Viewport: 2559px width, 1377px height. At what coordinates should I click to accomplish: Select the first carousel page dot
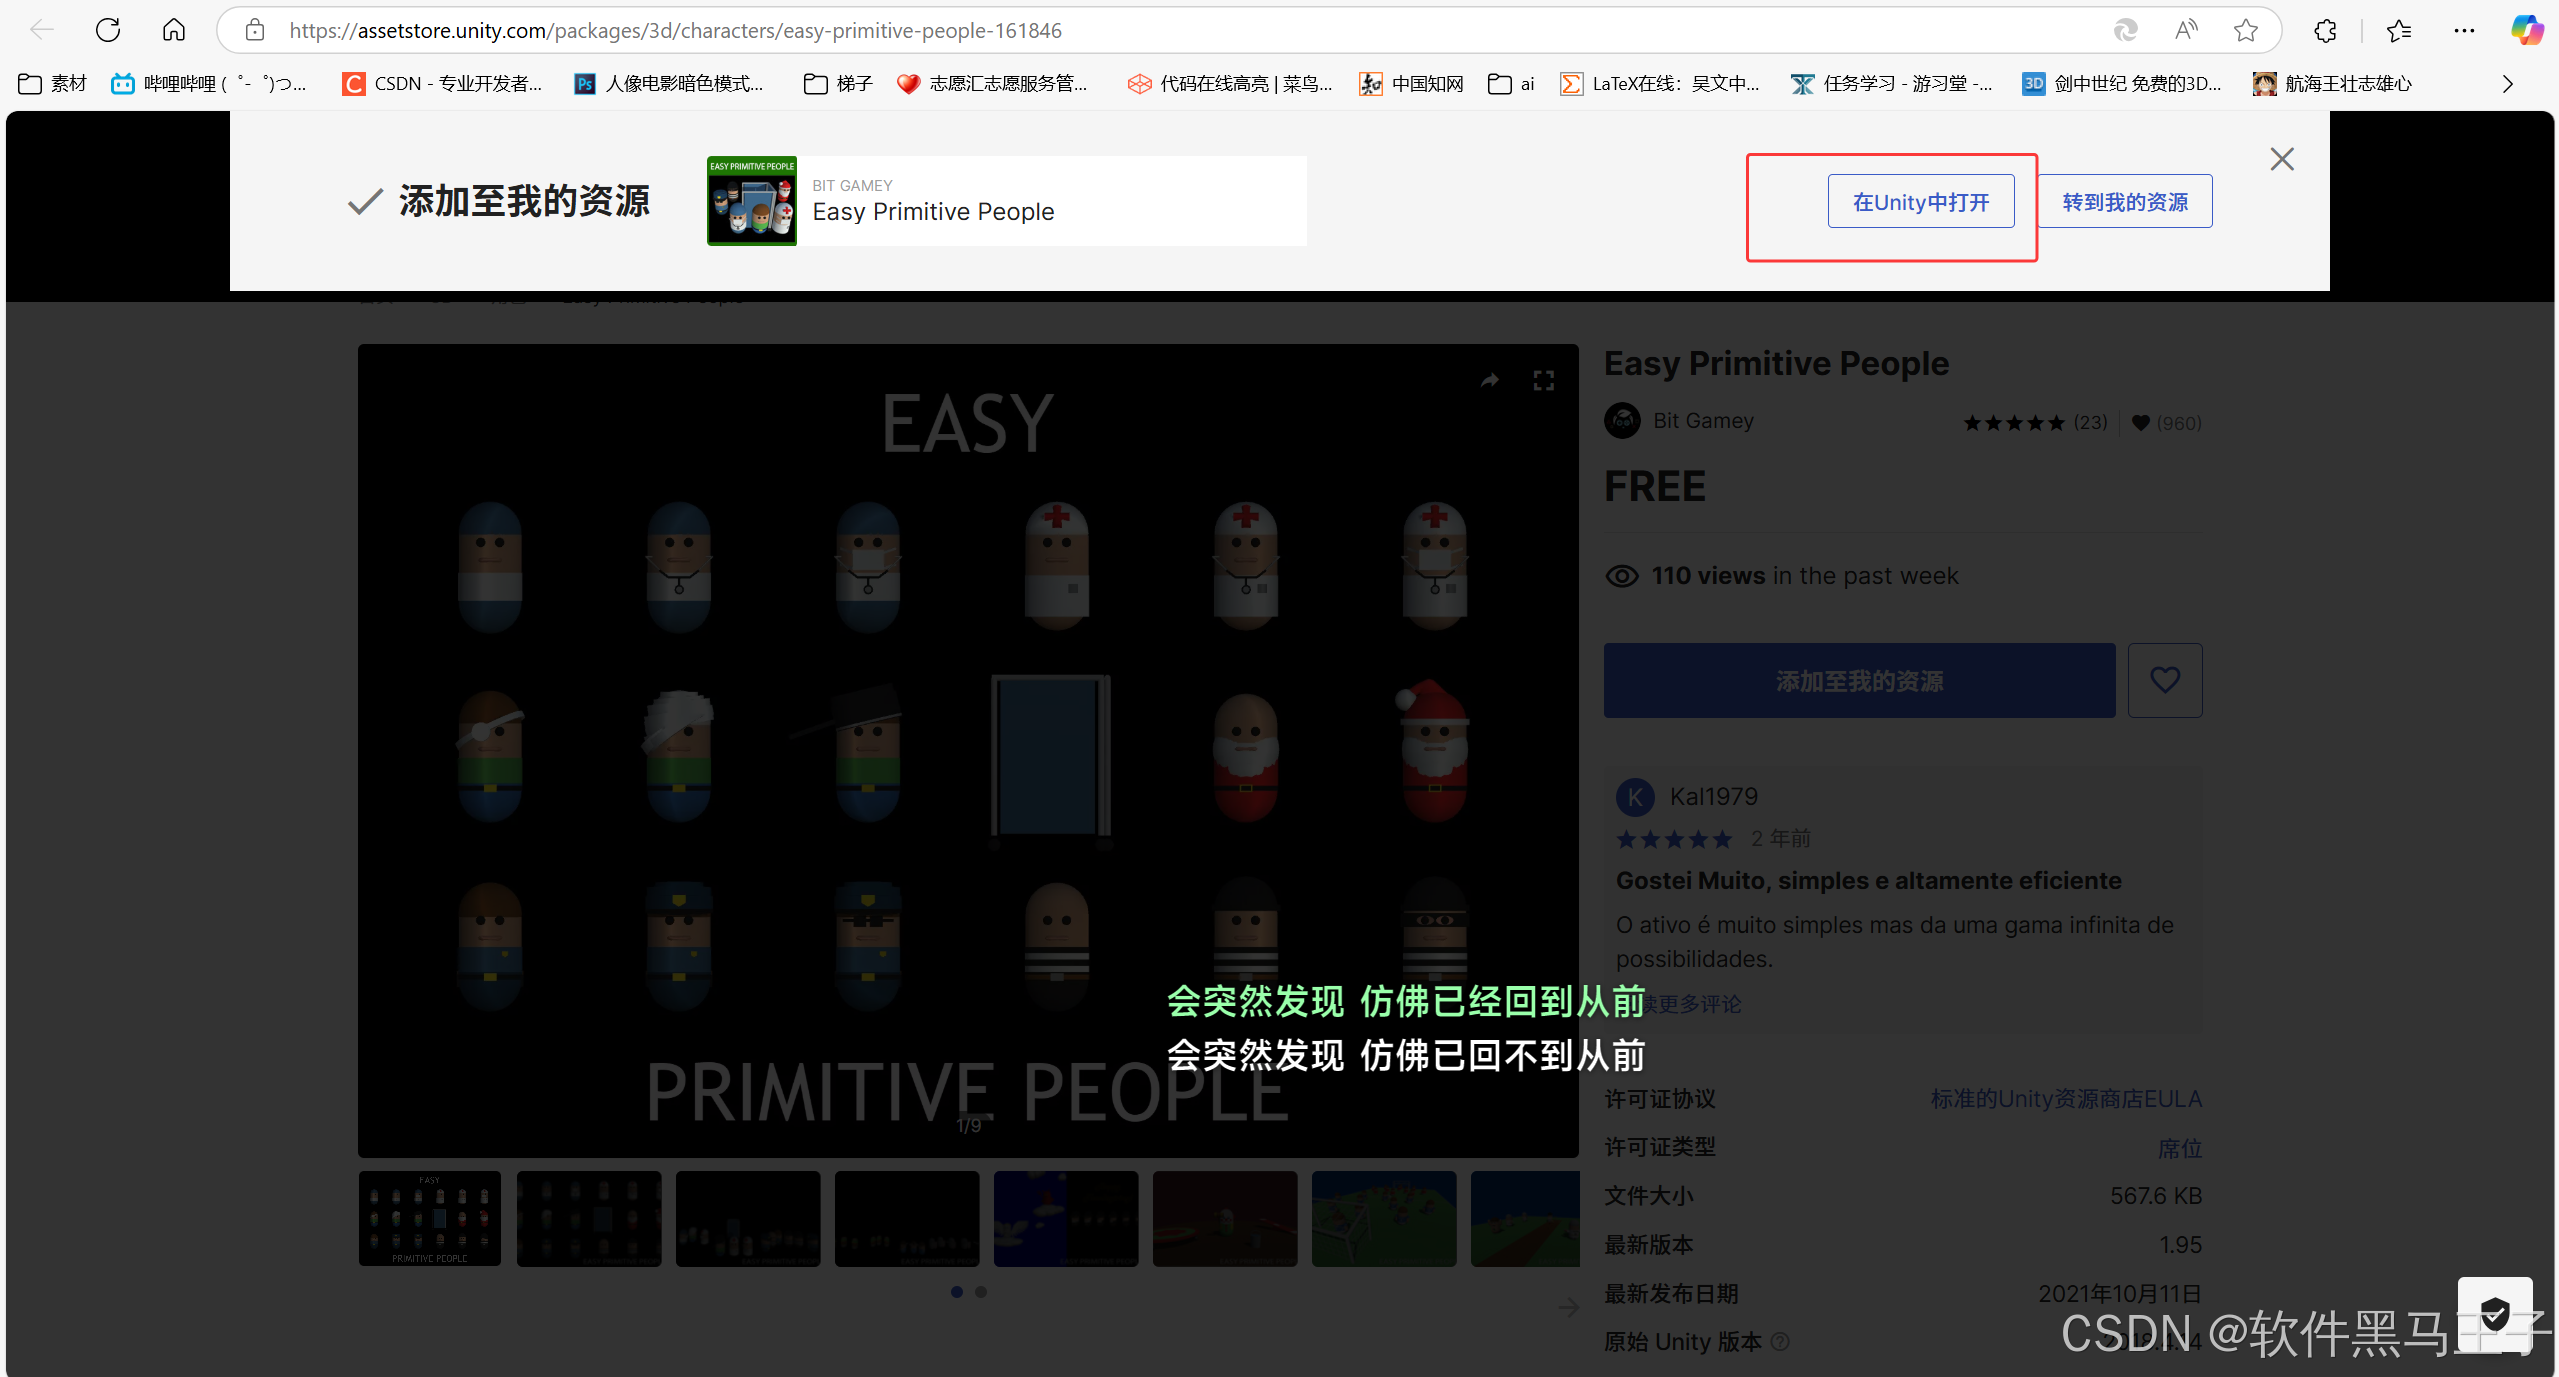(957, 1292)
